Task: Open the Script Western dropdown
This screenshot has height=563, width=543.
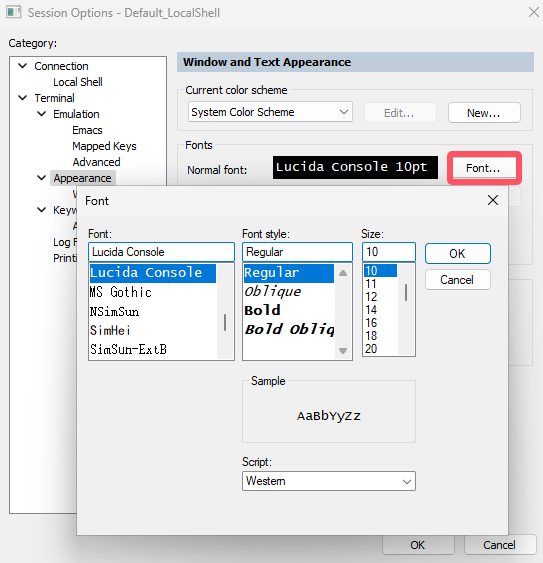Action: (x=329, y=481)
